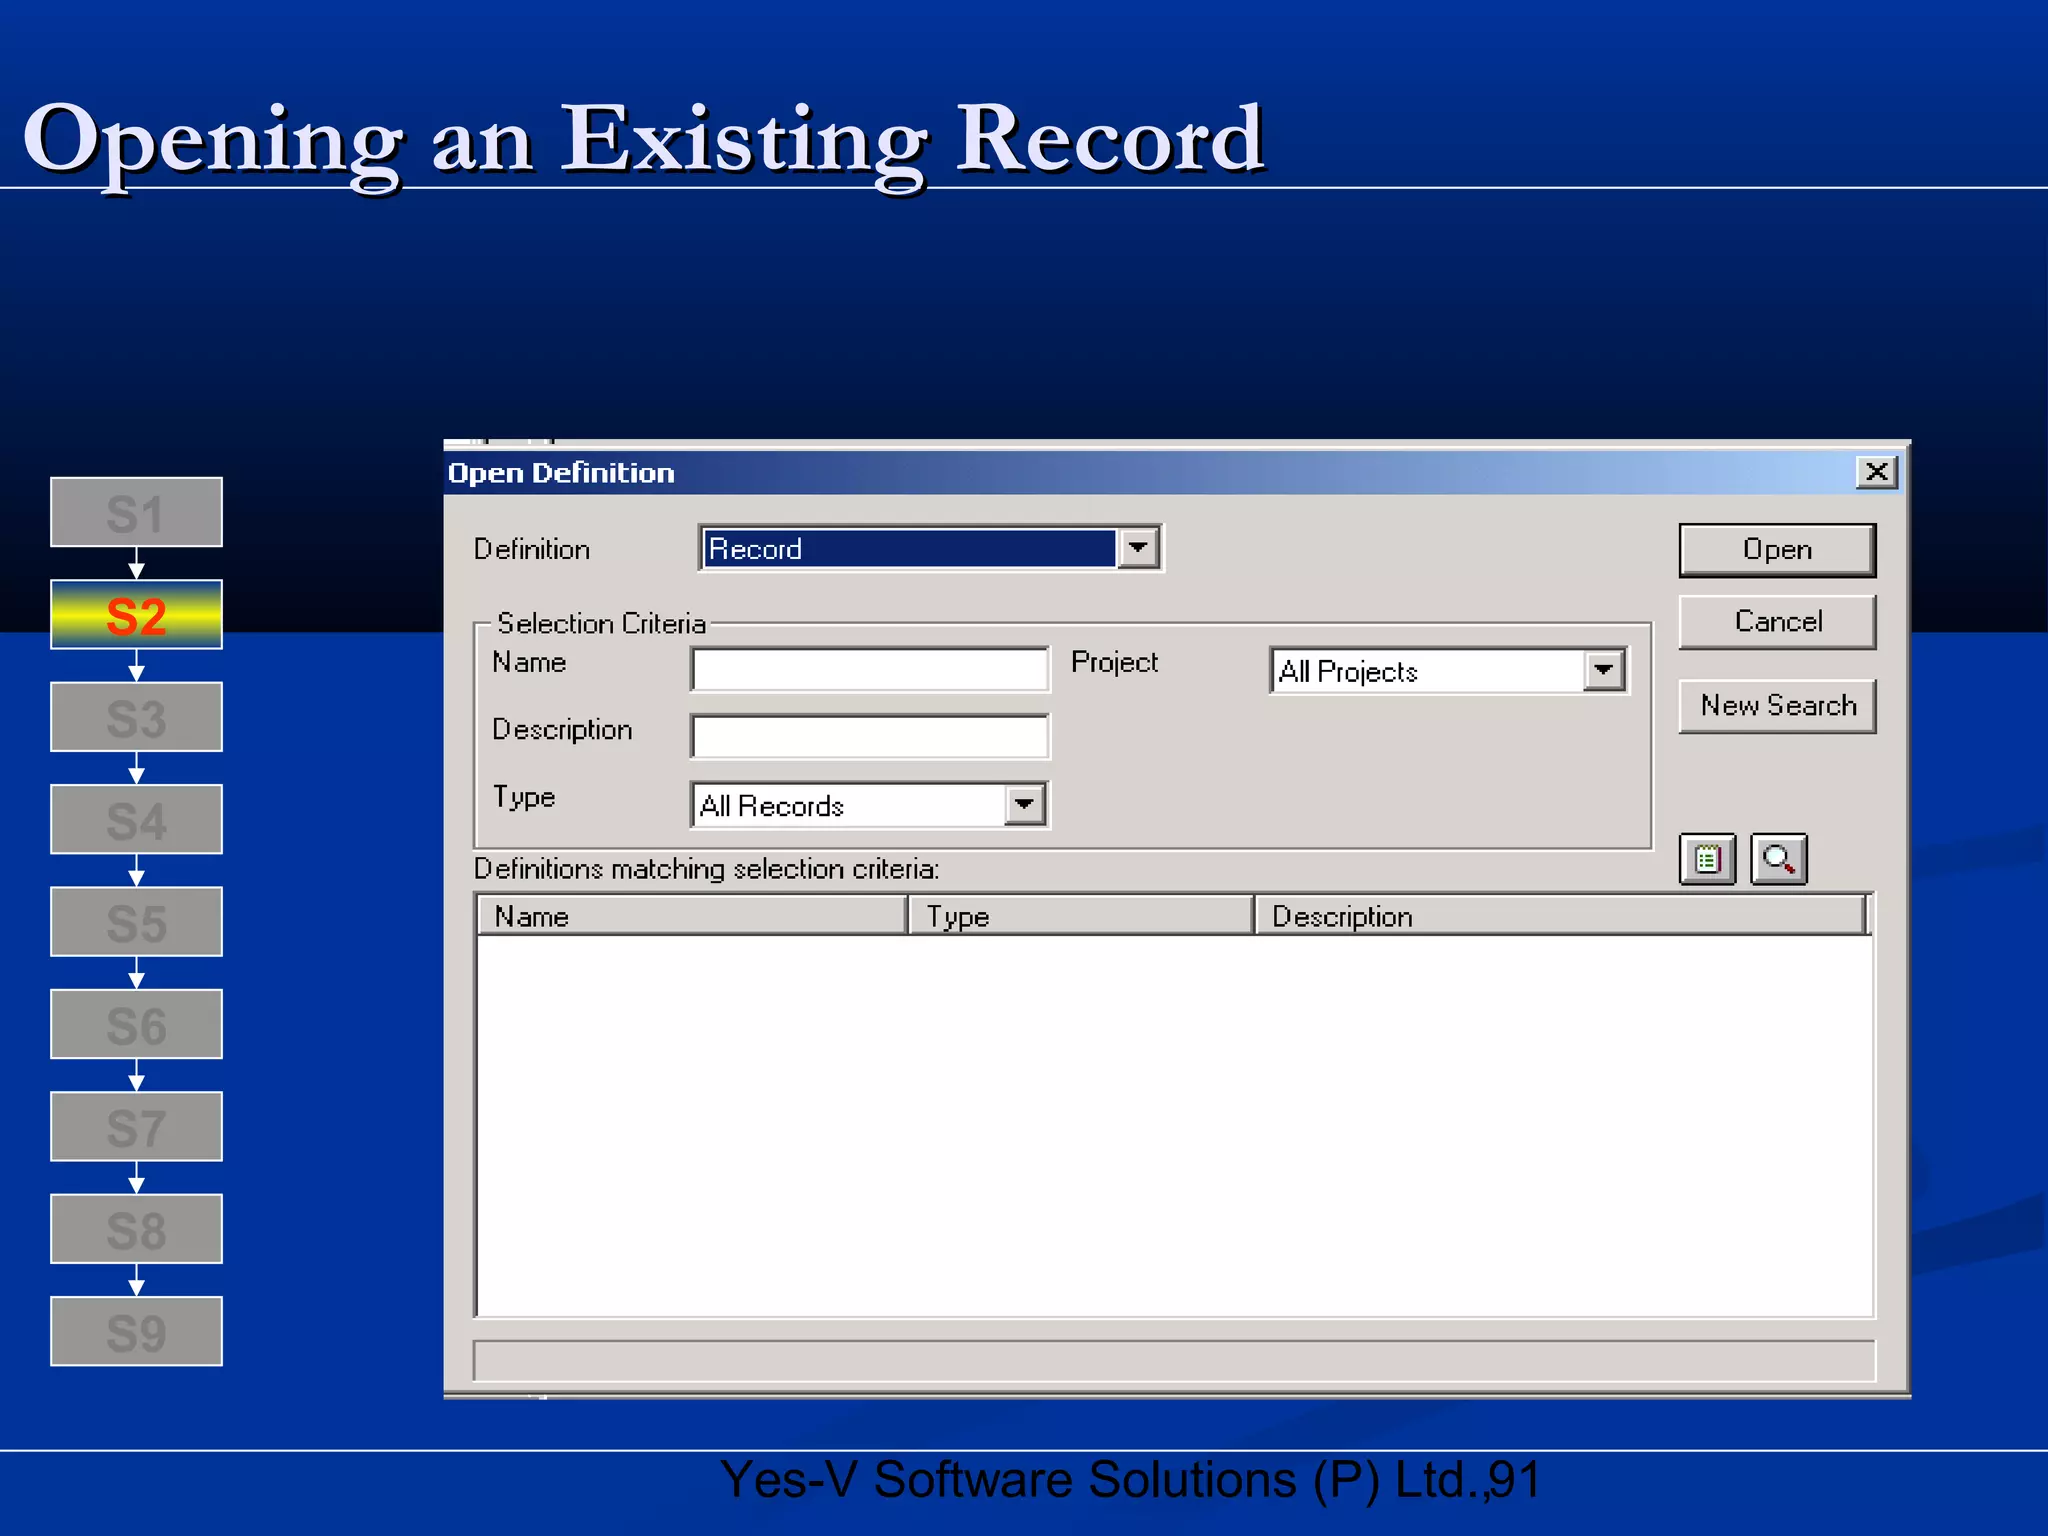The height and width of the screenshot is (1536, 2048).
Task: Select step S5 box
Action: (137, 922)
